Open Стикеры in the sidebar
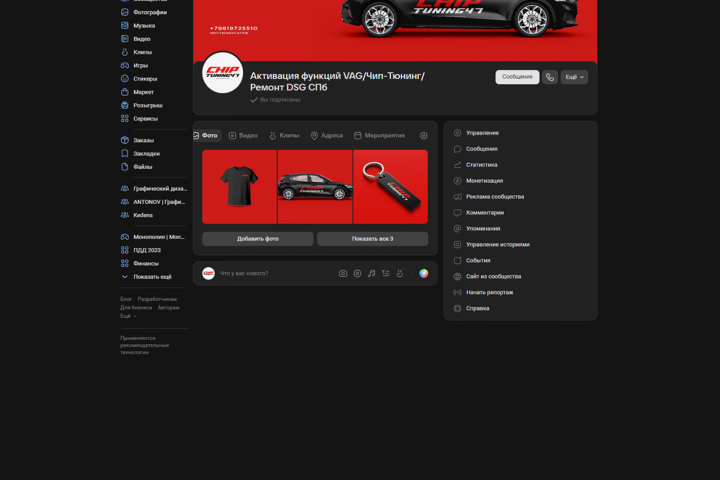Image resolution: width=720 pixels, height=480 pixels. [x=139, y=79]
